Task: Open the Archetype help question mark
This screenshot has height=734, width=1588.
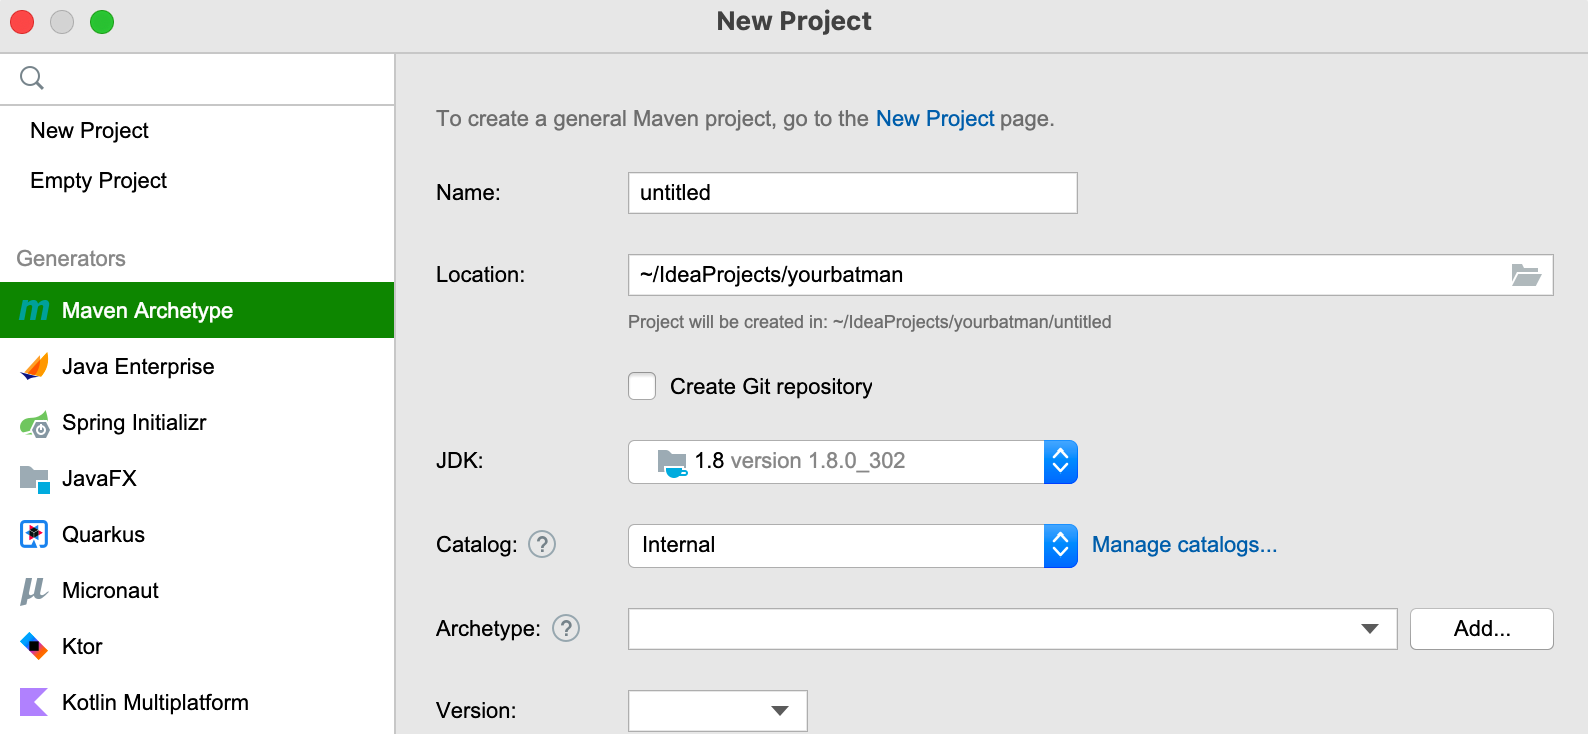Action: 566,628
